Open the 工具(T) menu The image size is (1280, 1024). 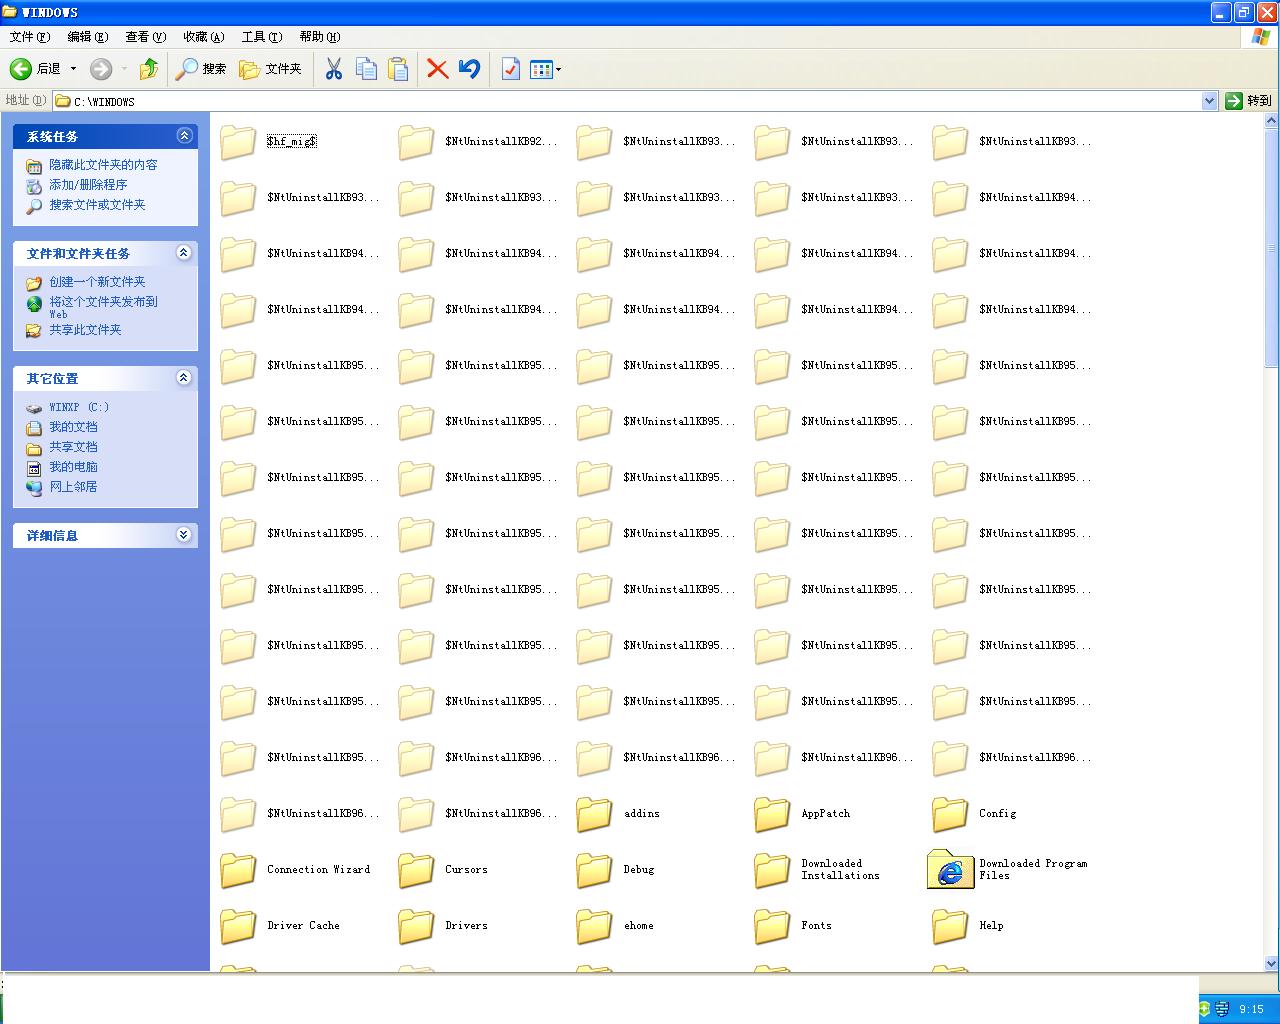[x=261, y=37]
